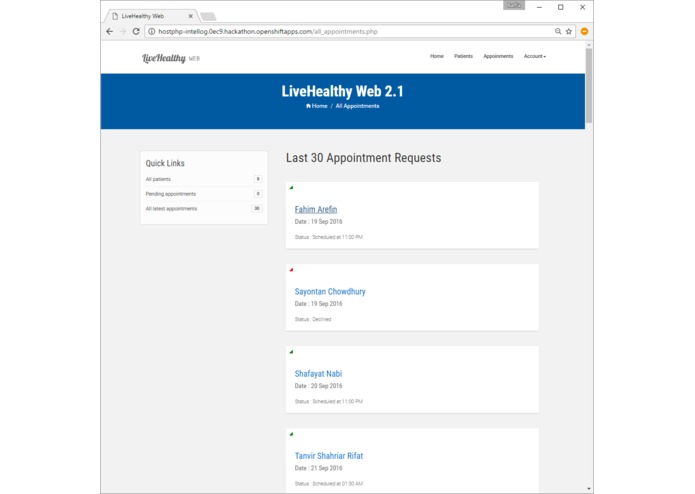Click red status marker on Sayontan Chowdhury card
Viewport: 695px width, 494px height.
tap(291, 269)
